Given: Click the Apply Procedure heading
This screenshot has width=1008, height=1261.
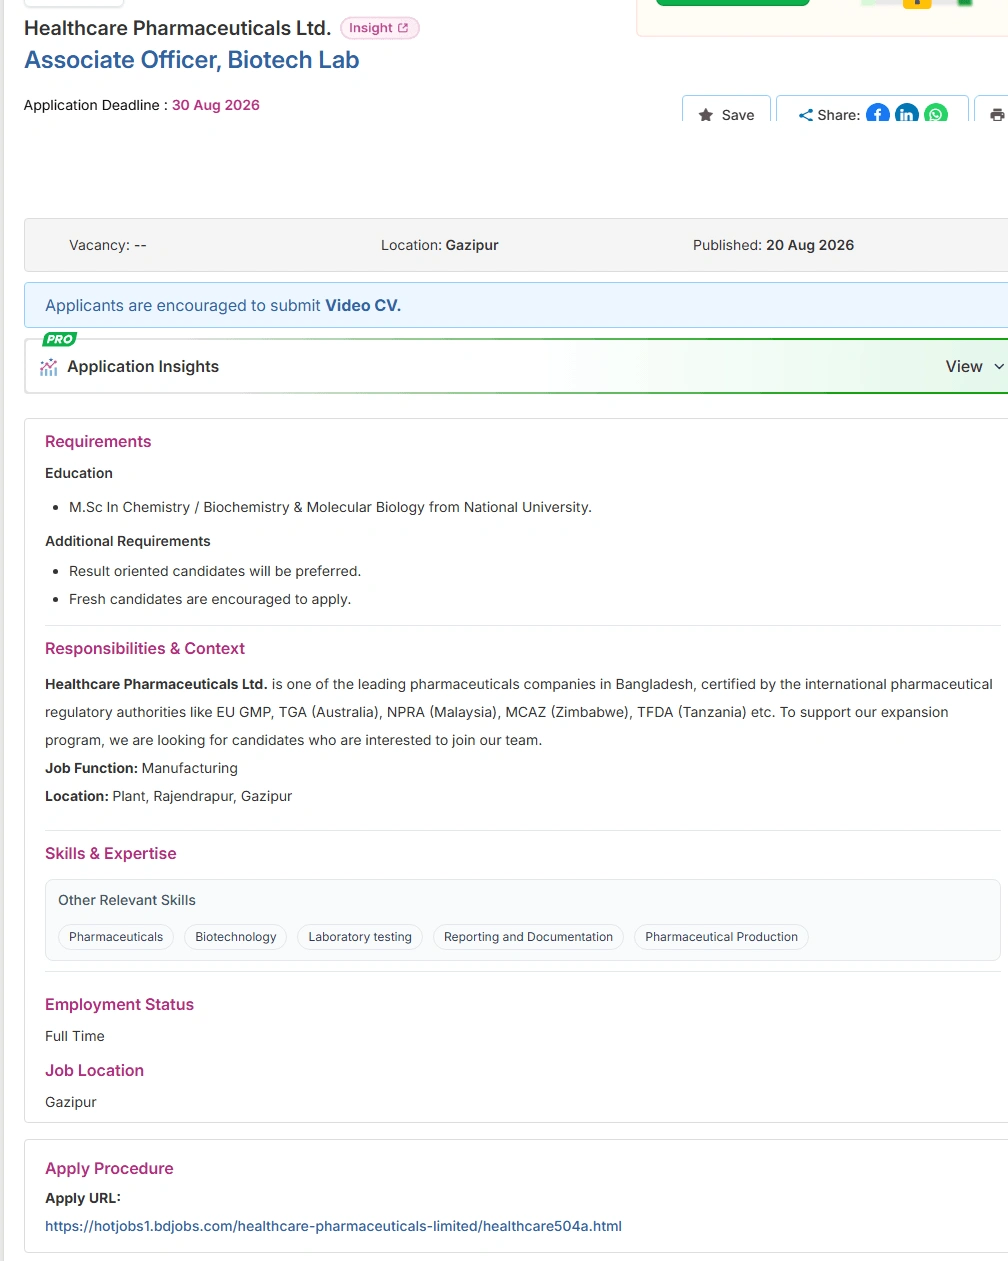Looking at the screenshot, I should pyautogui.click(x=109, y=1169).
